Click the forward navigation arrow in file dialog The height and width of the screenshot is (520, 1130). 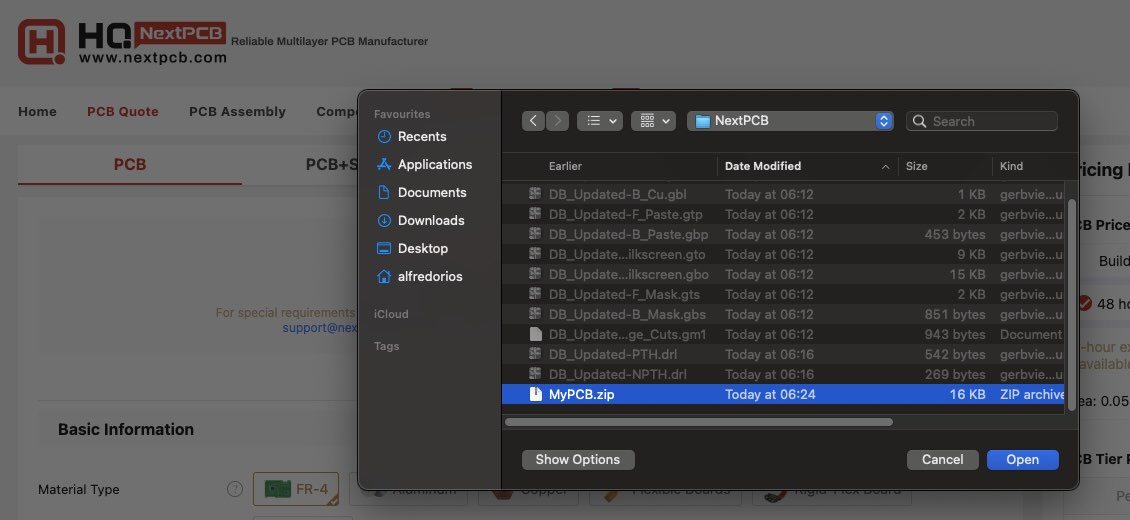557,121
